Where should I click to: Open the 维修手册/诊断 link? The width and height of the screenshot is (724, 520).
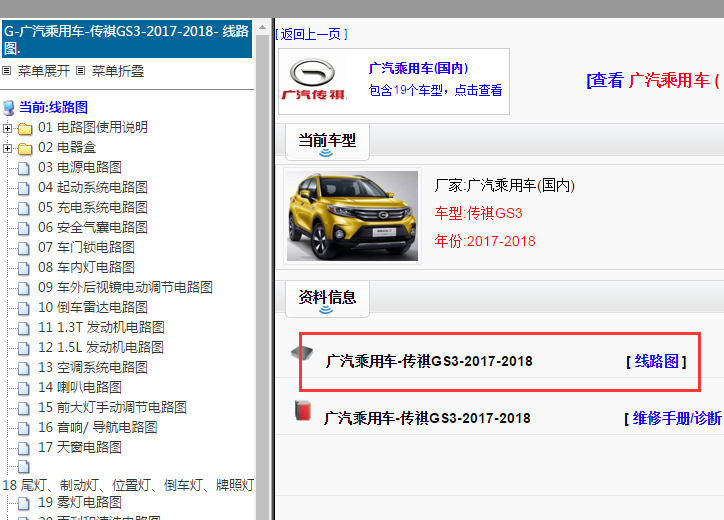click(676, 418)
